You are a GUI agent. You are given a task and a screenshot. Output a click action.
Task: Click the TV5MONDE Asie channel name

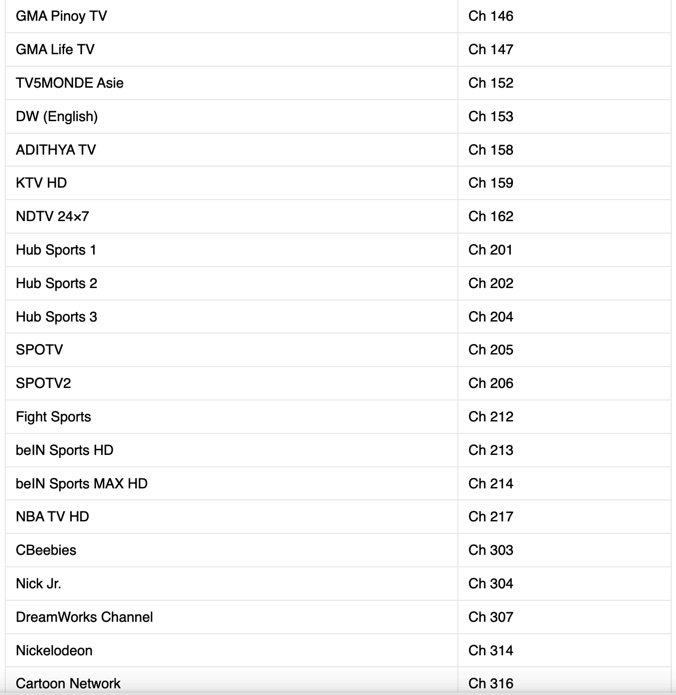click(70, 83)
